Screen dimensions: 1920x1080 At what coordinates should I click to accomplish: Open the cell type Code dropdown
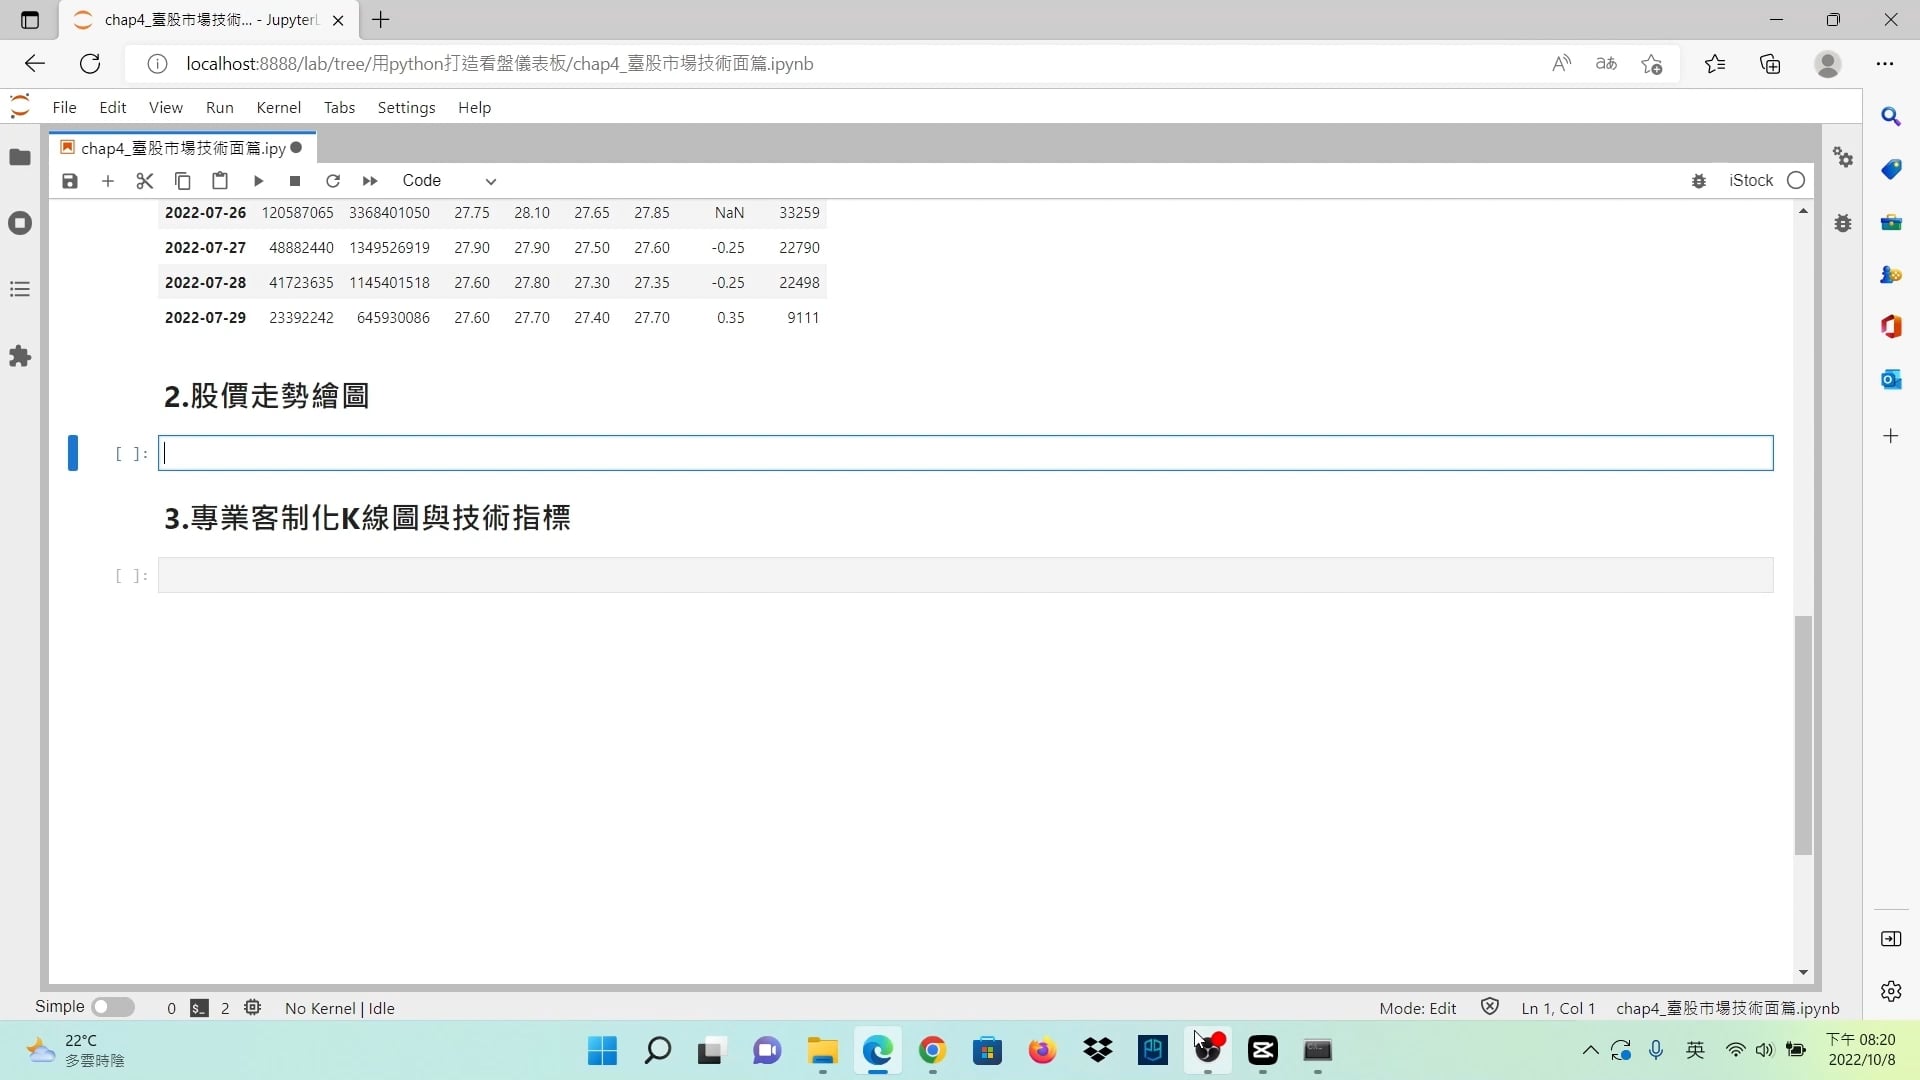click(449, 181)
